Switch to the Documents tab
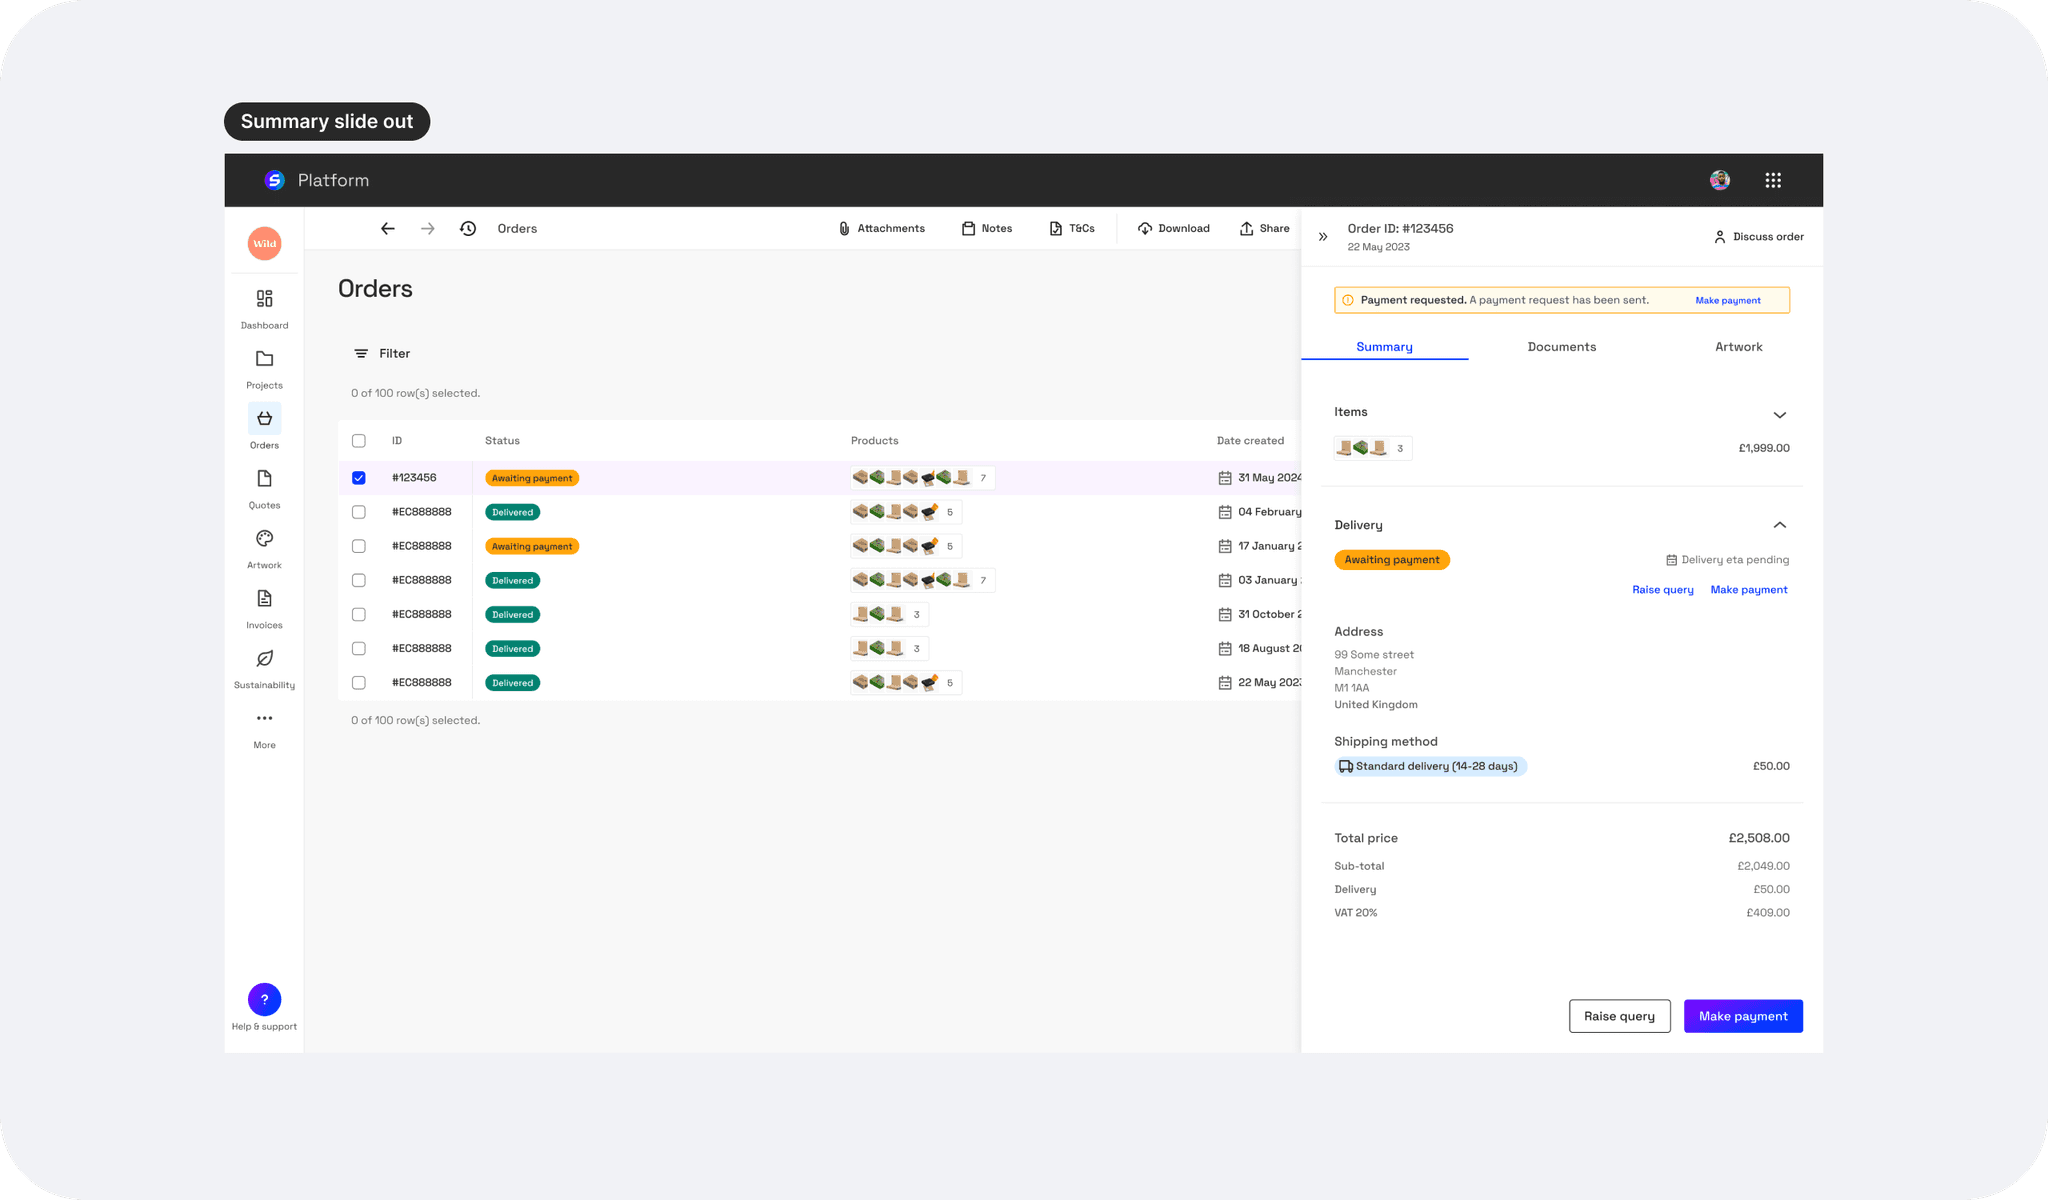This screenshot has height=1200, width=2048. tap(1561, 347)
